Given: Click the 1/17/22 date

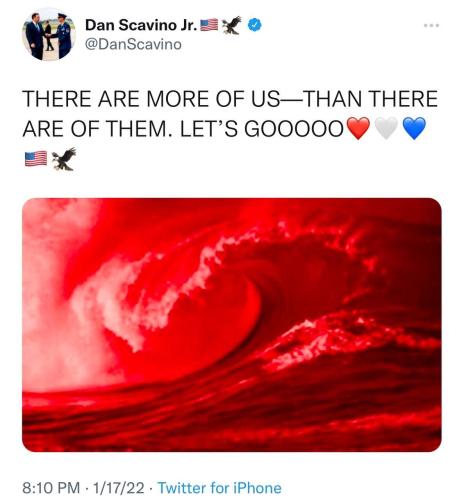Looking at the screenshot, I should tap(119, 488).
